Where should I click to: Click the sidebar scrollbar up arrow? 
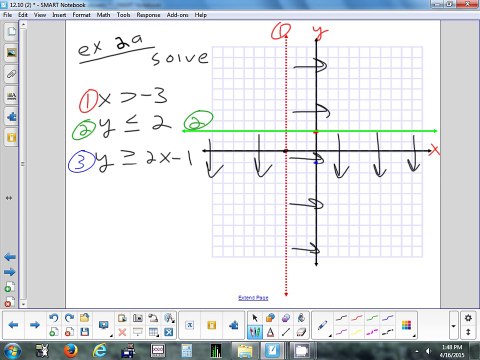click(x=23, y=25)
